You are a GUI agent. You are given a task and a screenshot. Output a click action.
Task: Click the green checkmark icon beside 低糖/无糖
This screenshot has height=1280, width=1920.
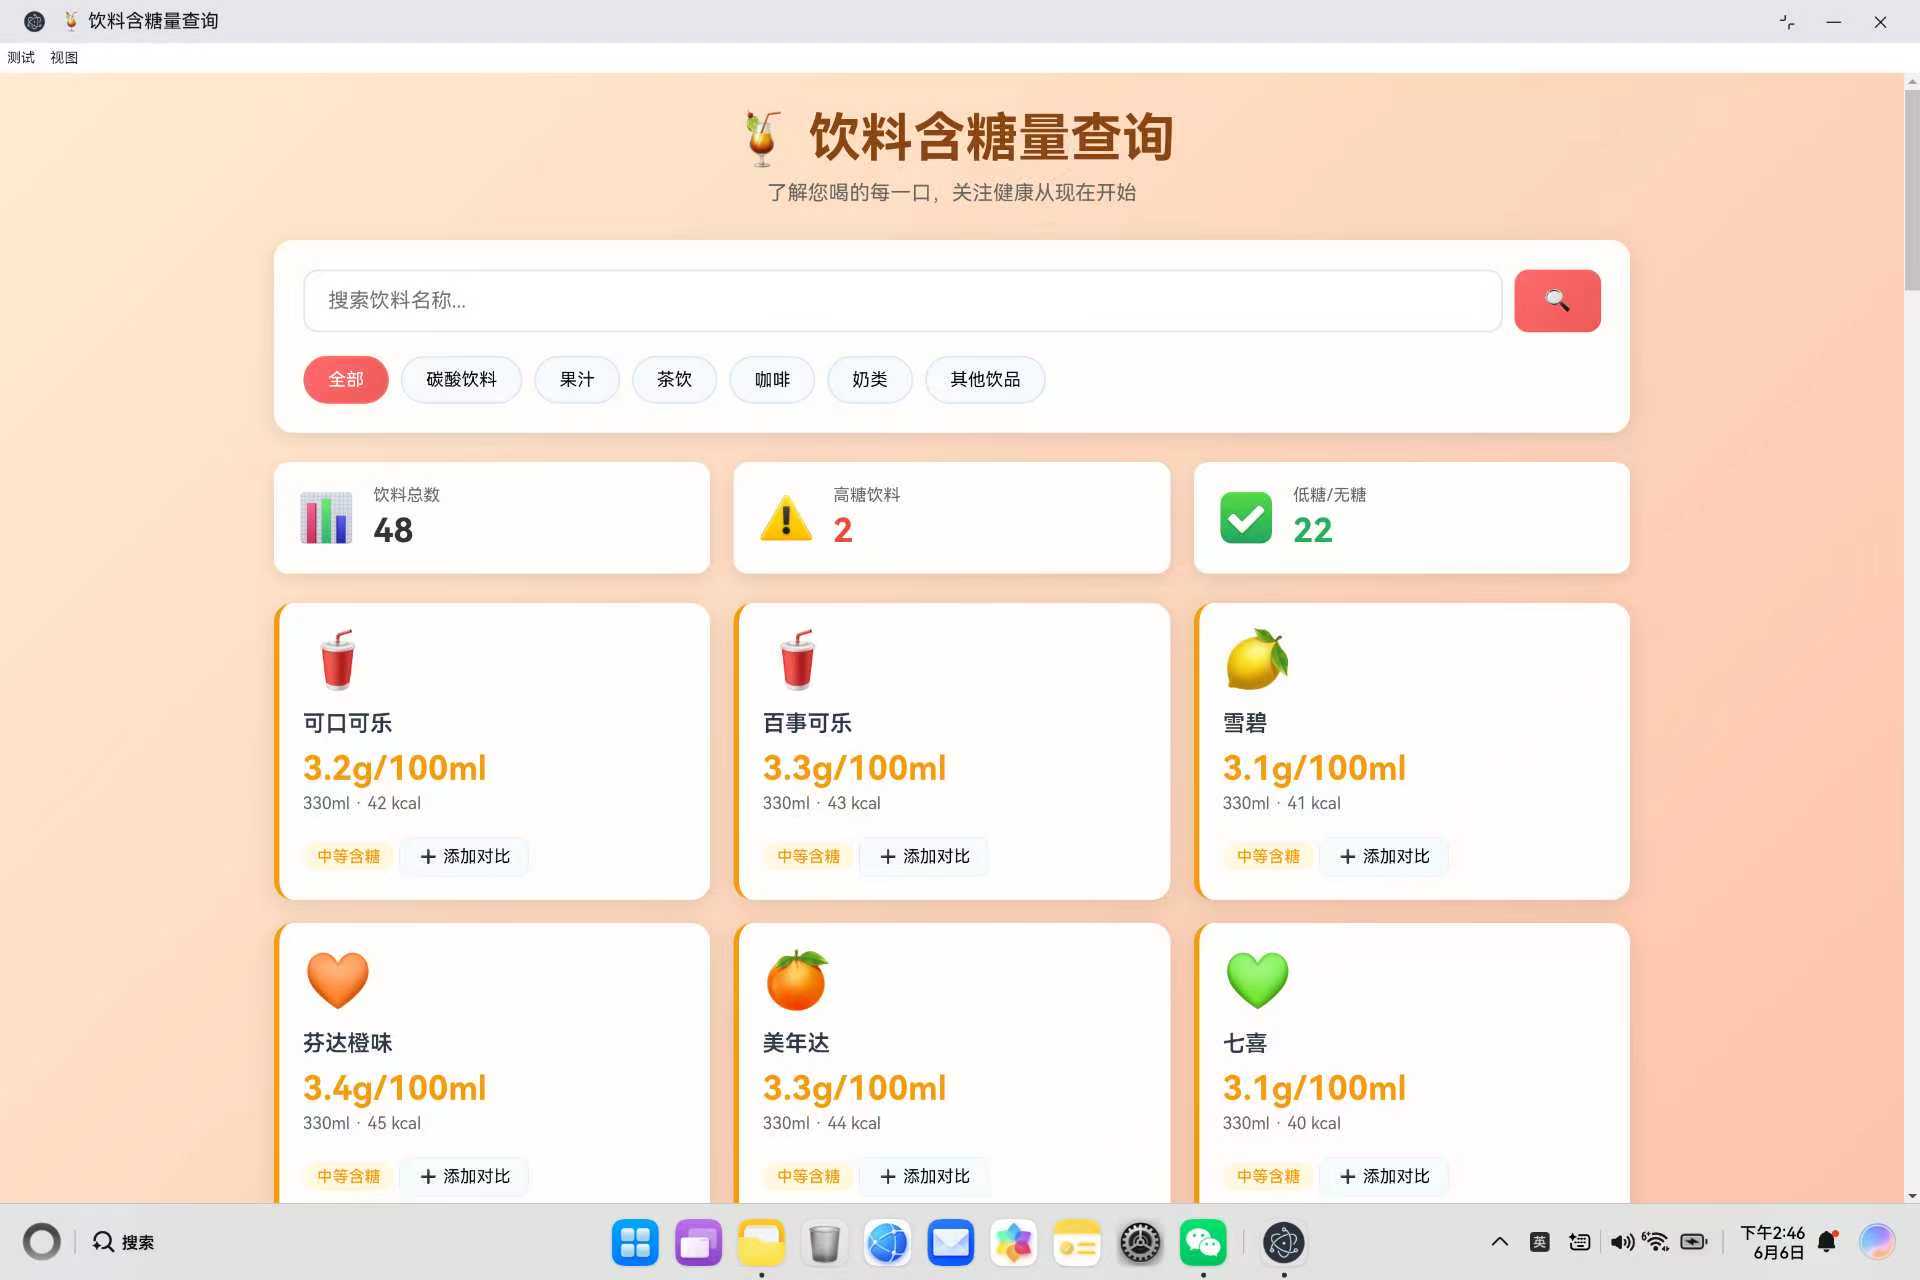tap(1246, 518)
